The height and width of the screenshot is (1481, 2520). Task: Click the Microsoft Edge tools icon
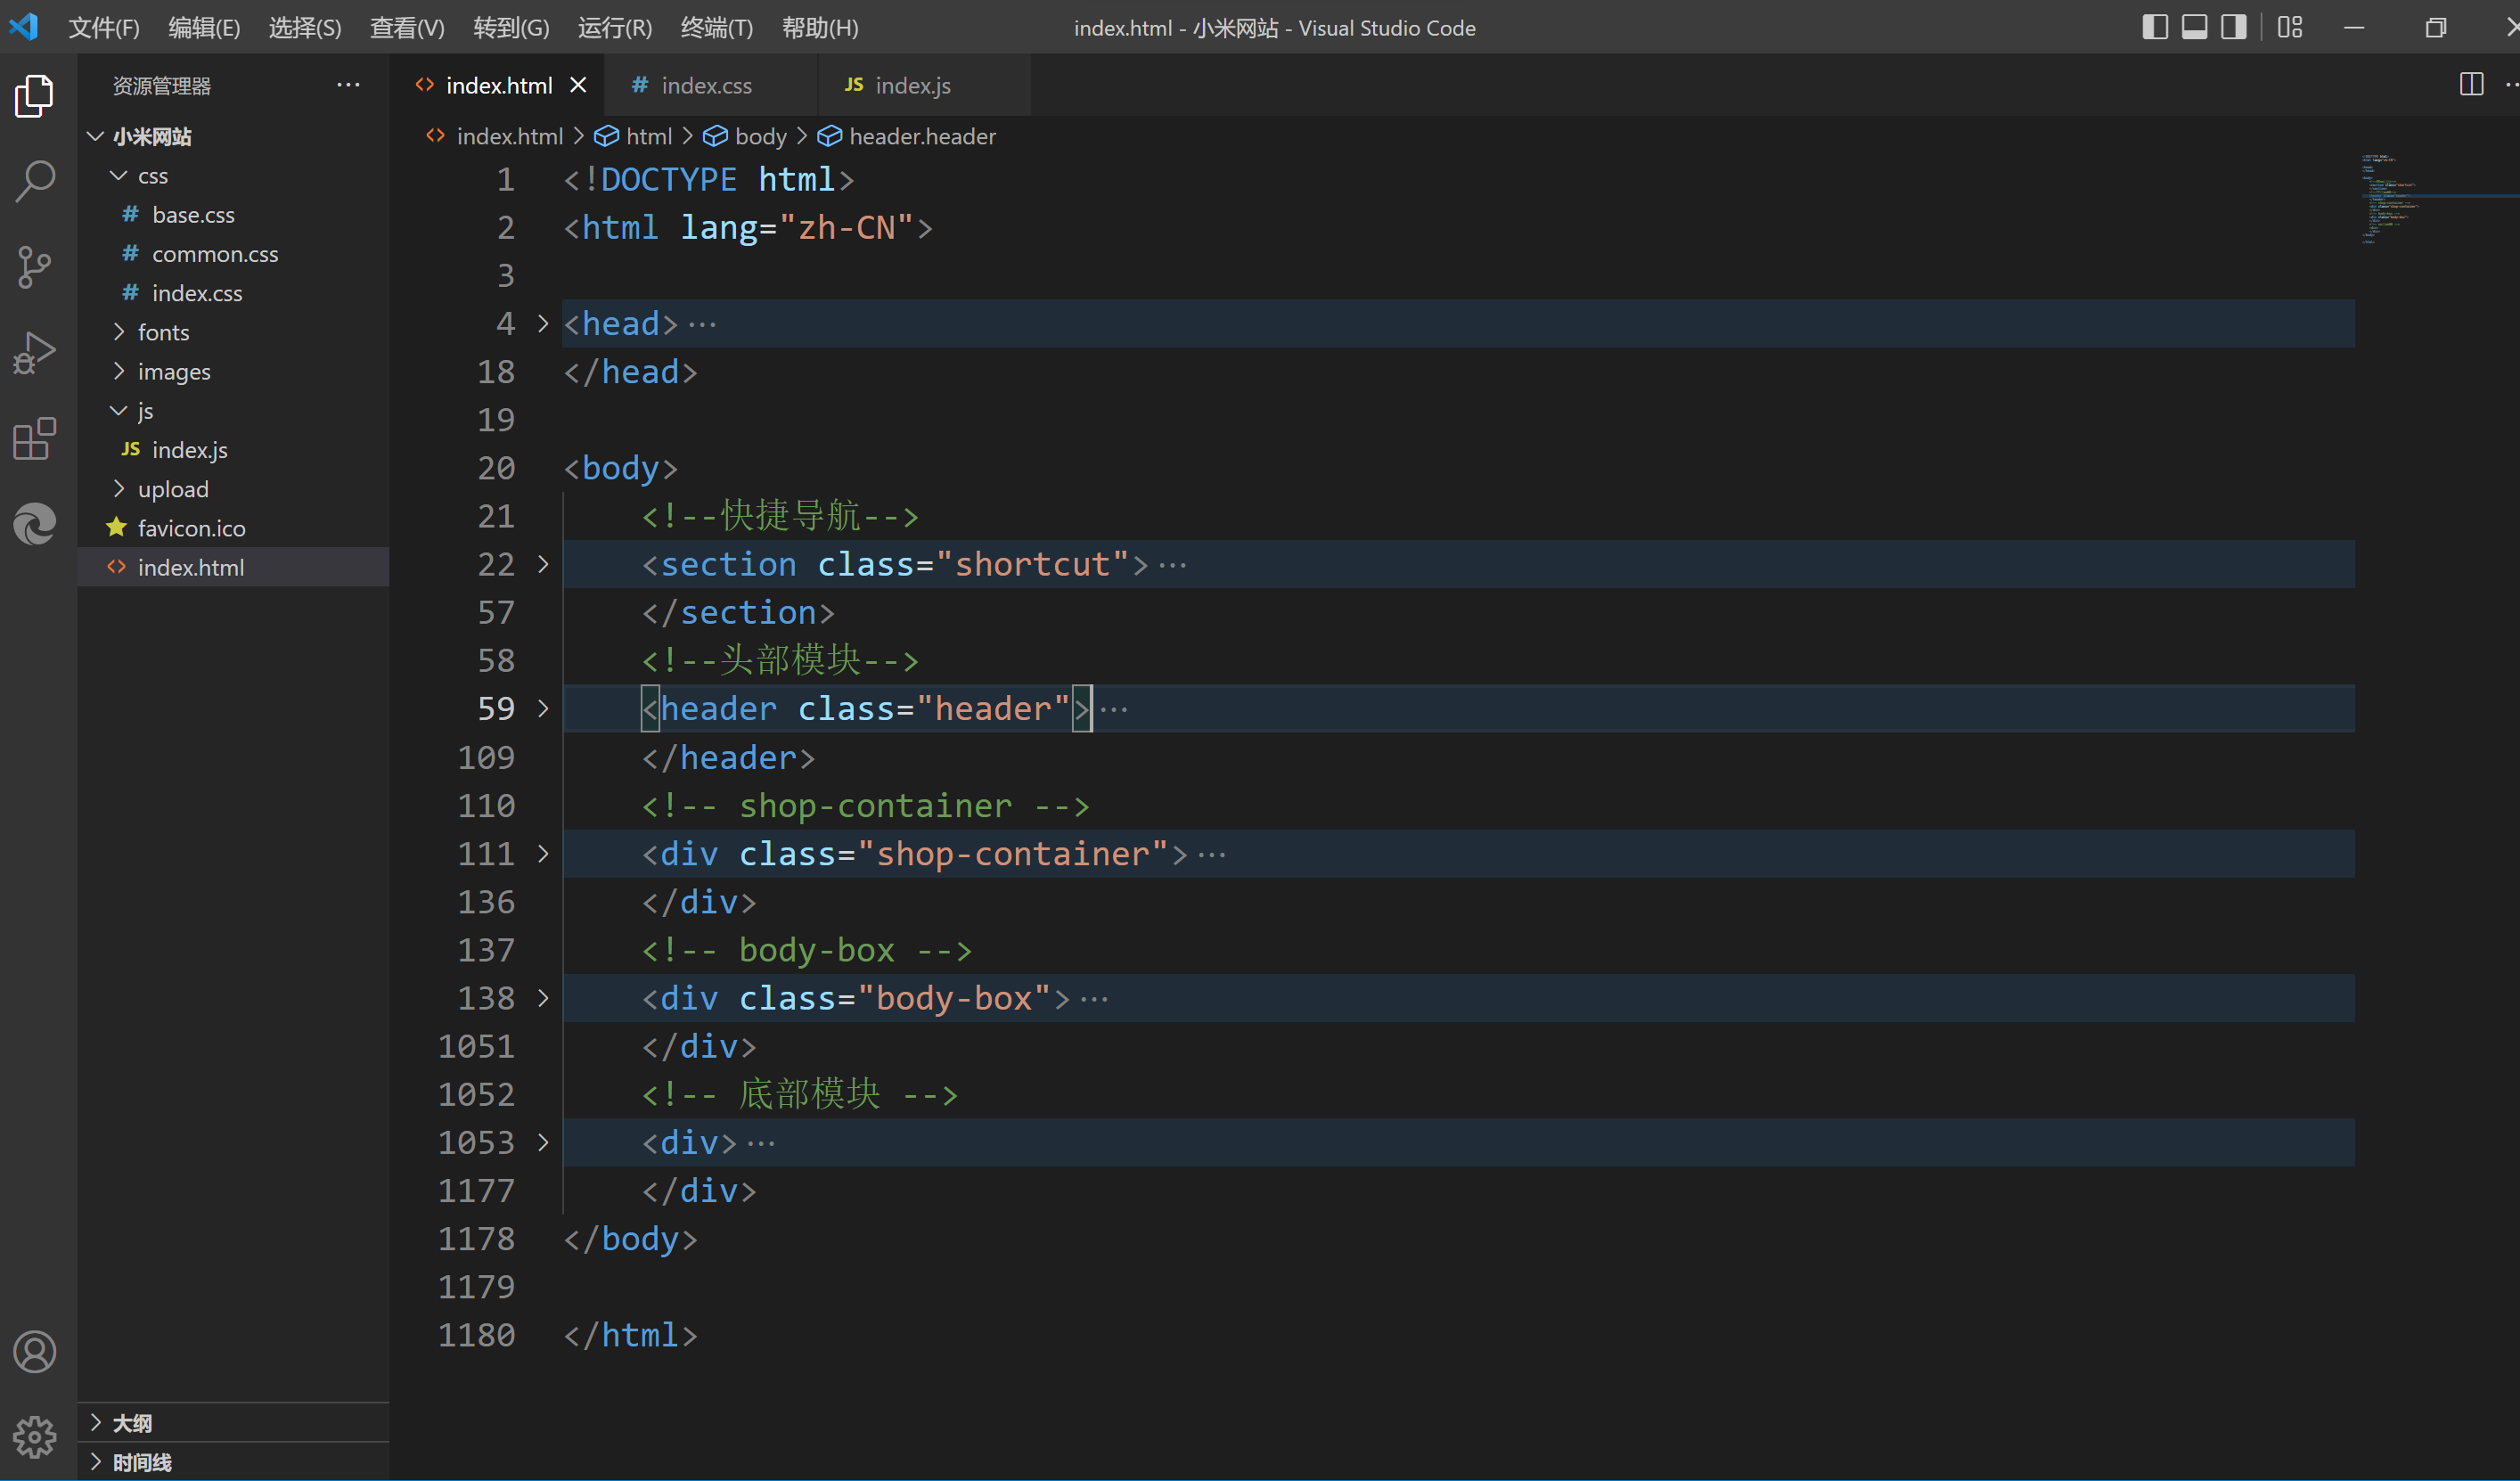point(36,524)
